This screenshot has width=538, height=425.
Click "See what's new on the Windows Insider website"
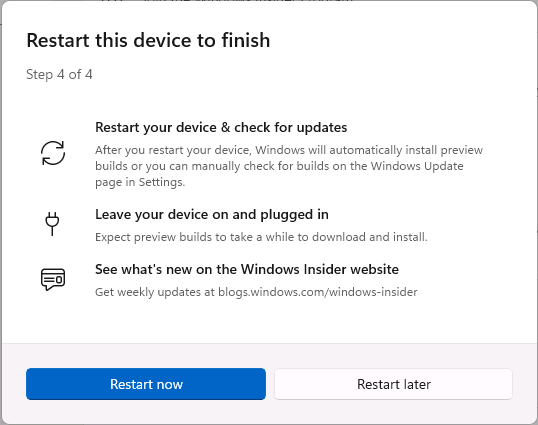(247, 269)
